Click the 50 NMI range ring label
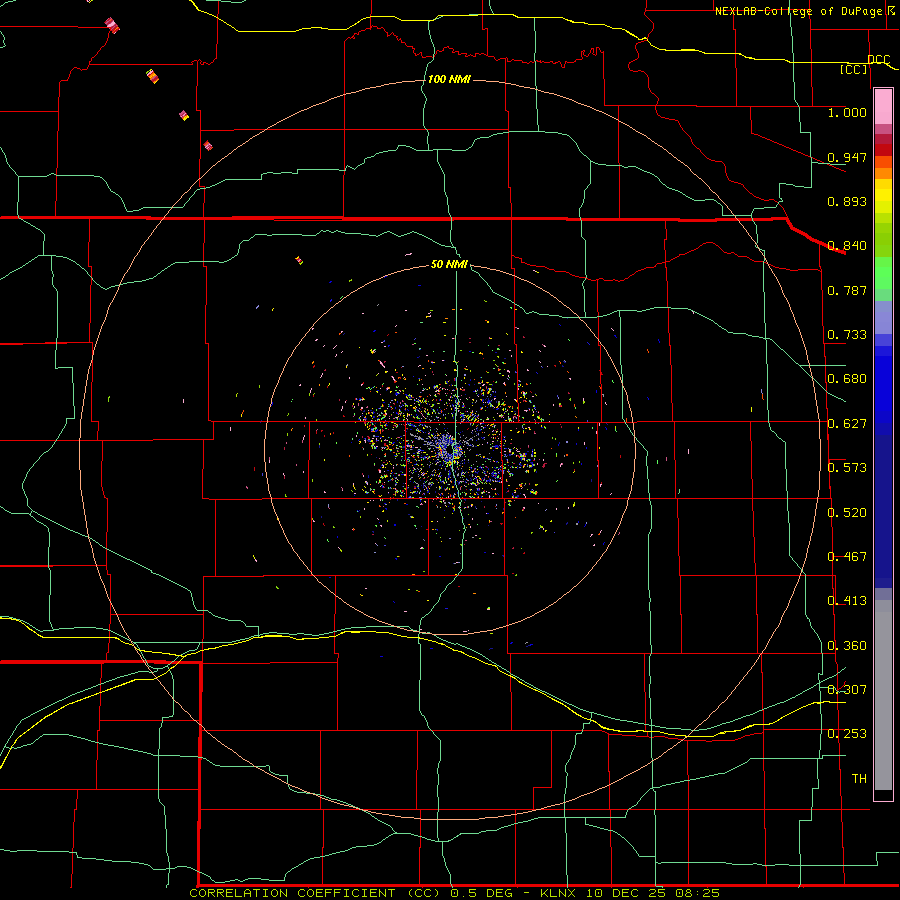The width and height of the screenshot is (900, 900). coord(449,265)
